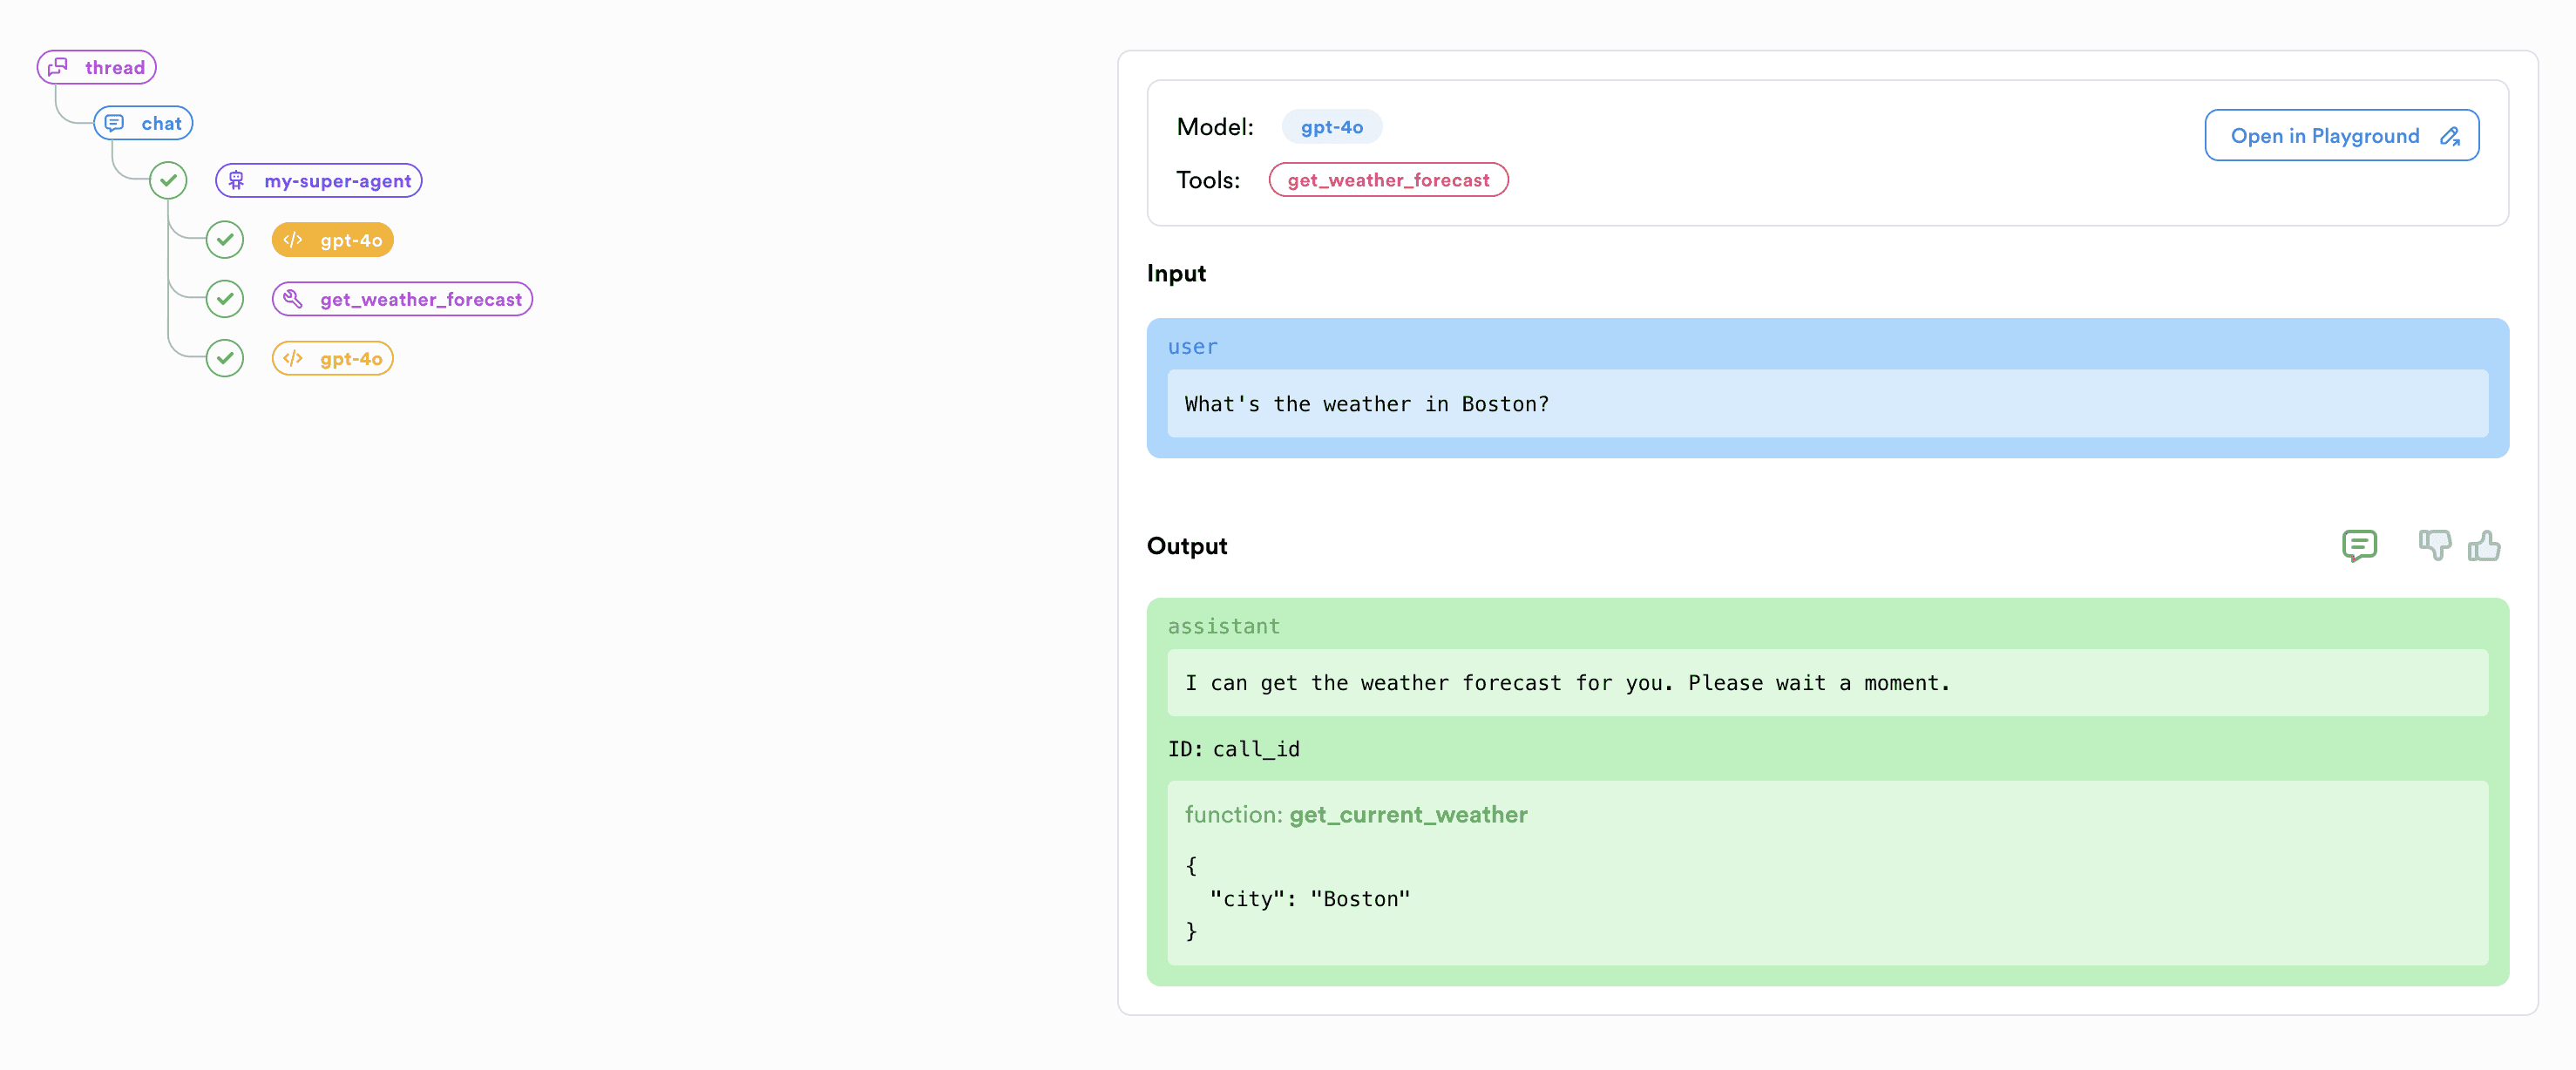Click the green checkmark beside my-super-agent
The image size is (2576, 1070).
(x=168, y=180)
